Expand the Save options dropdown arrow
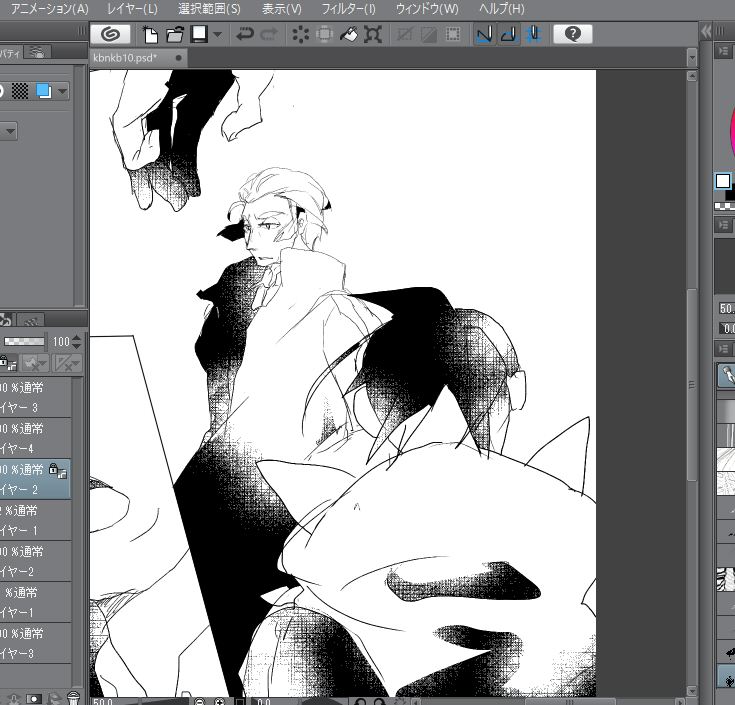735x705 pixels. tap(217, 34)
